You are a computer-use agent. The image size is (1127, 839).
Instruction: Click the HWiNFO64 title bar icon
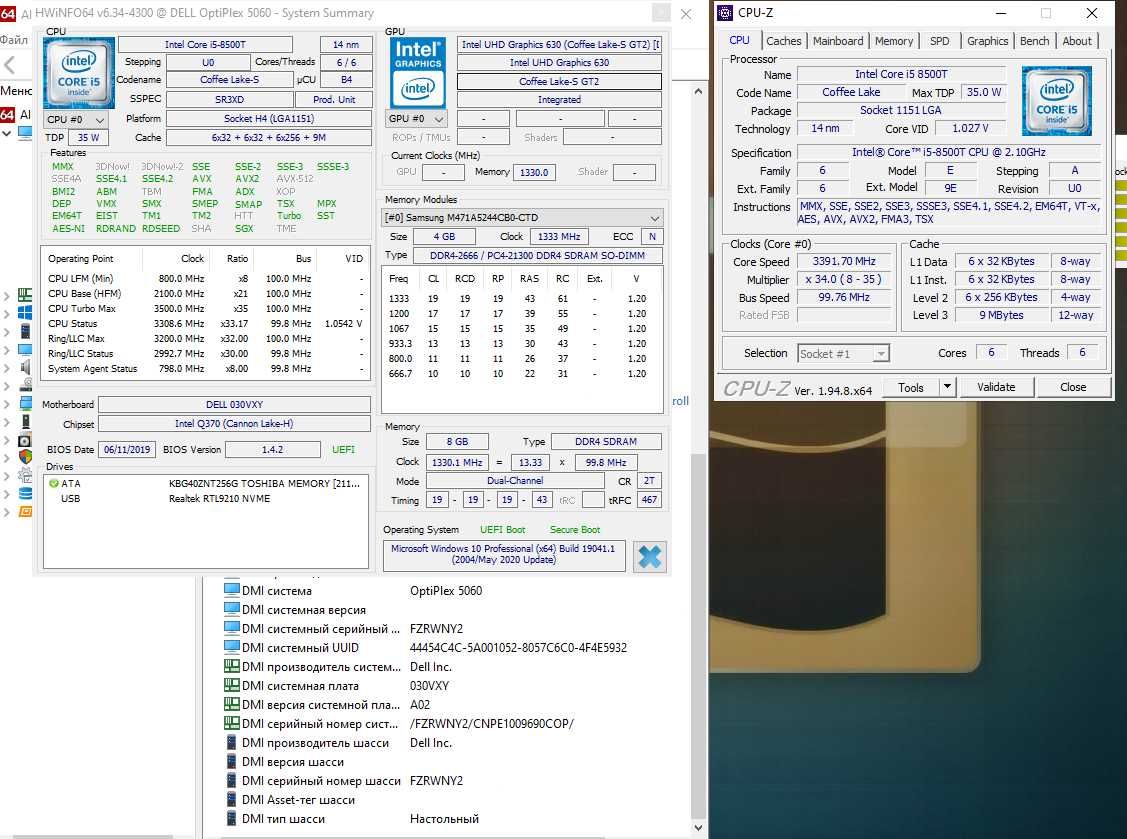tap(7, 12)
